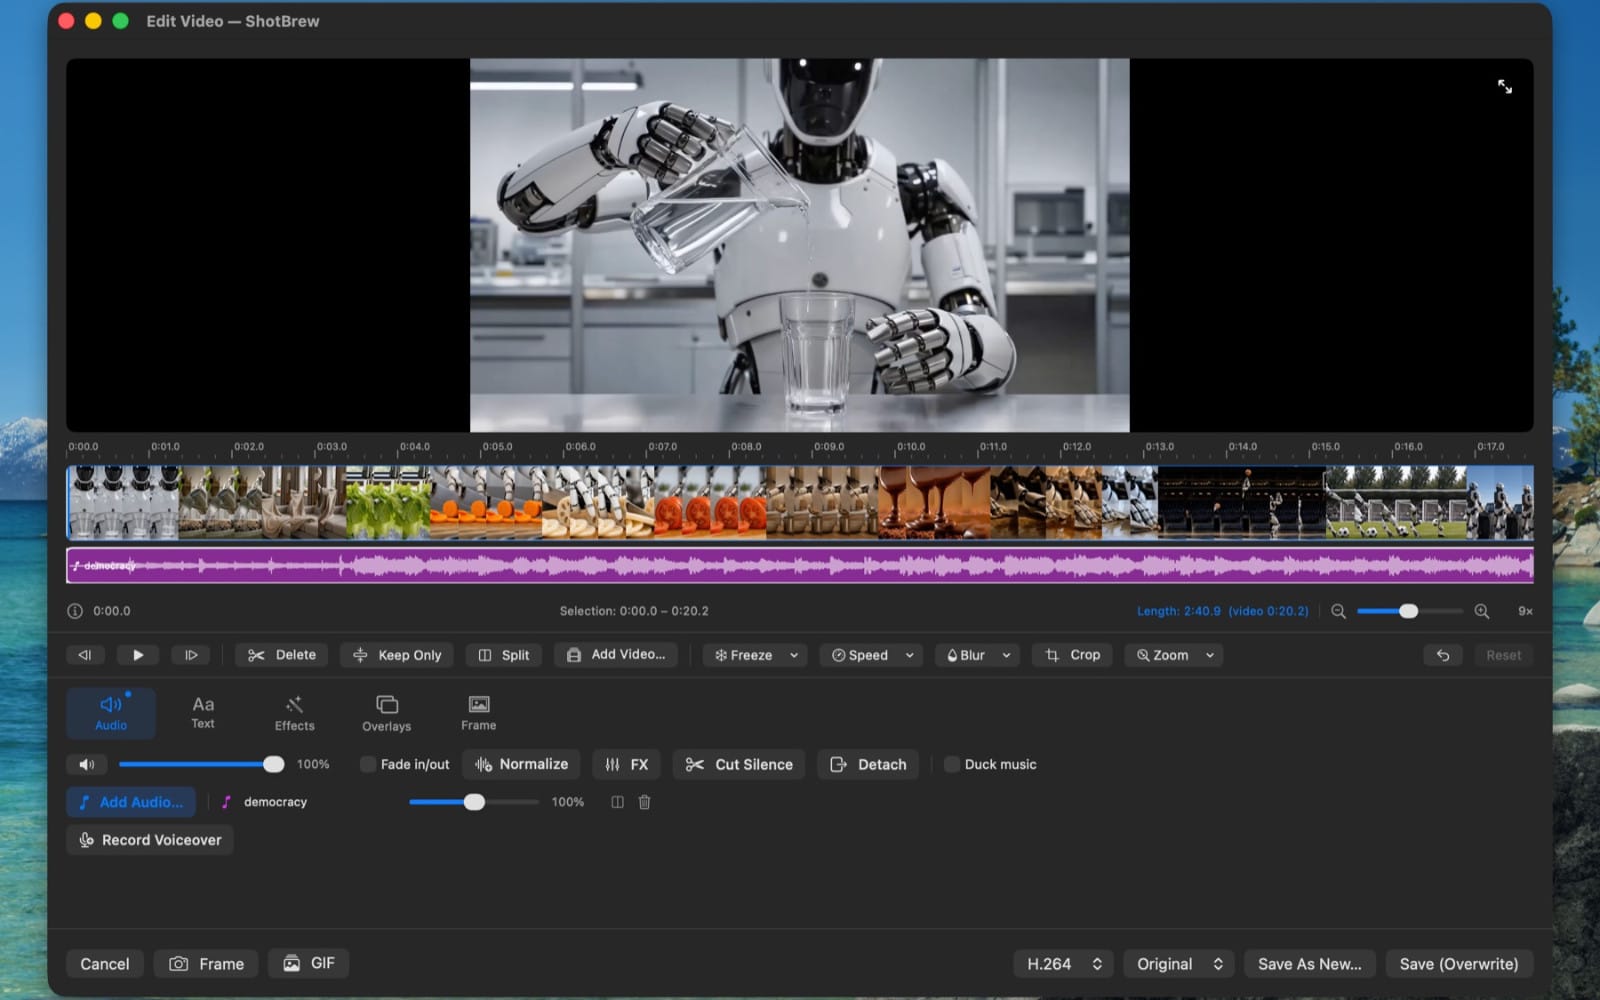Split the clip at playhead

tap(504, 655)
